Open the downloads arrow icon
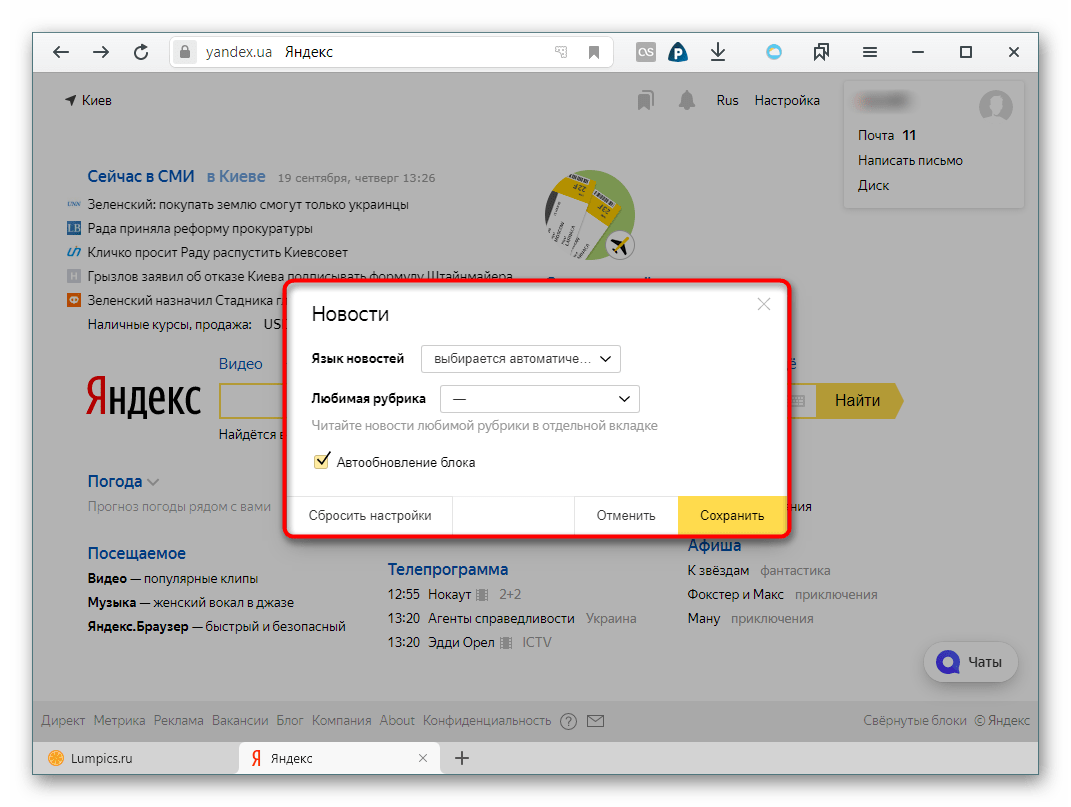 (717, 53)
